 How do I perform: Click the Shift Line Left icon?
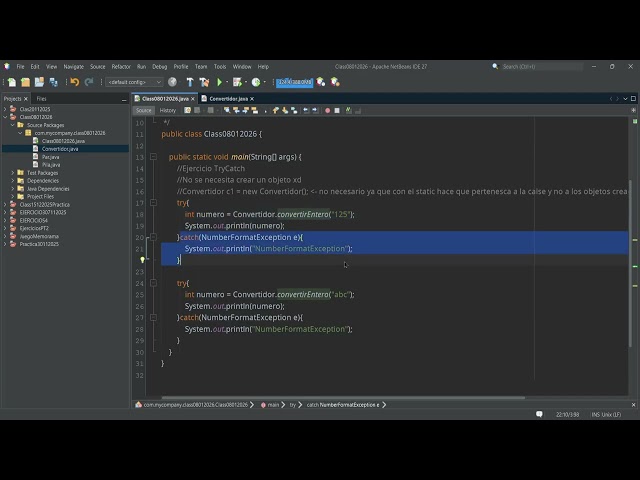(x=306, y=110)
